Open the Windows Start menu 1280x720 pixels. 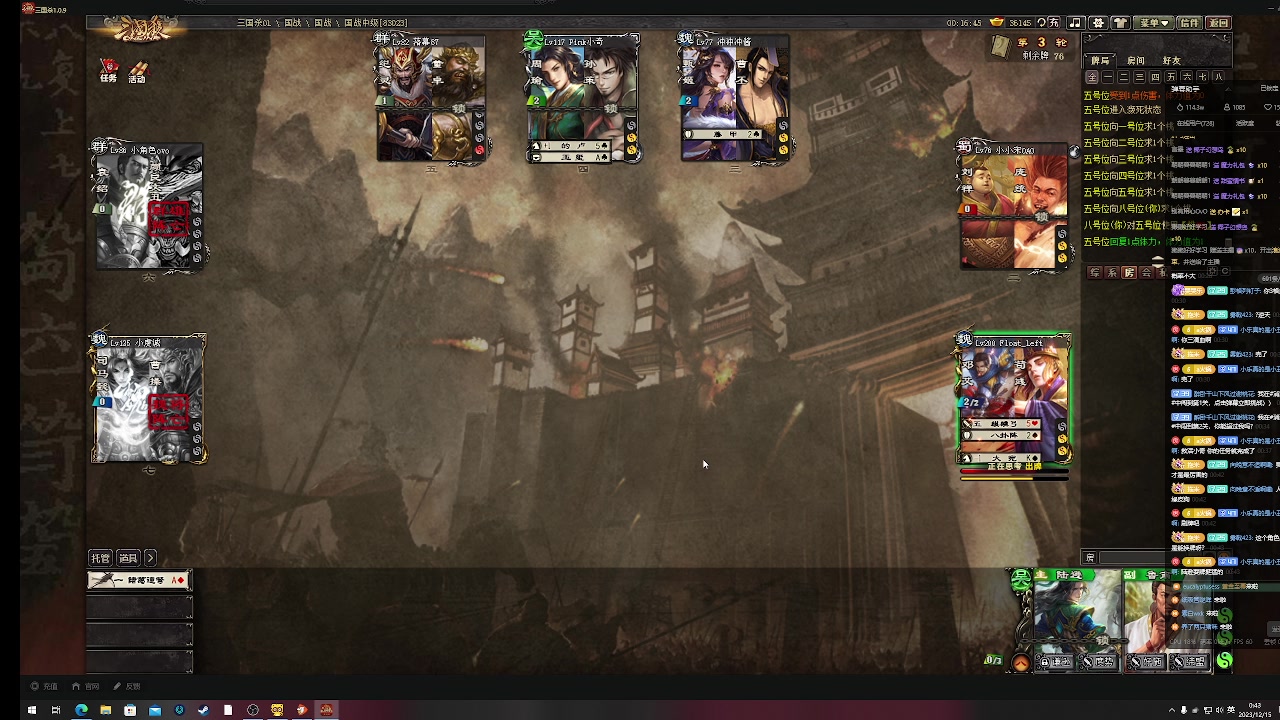point(32,710)
